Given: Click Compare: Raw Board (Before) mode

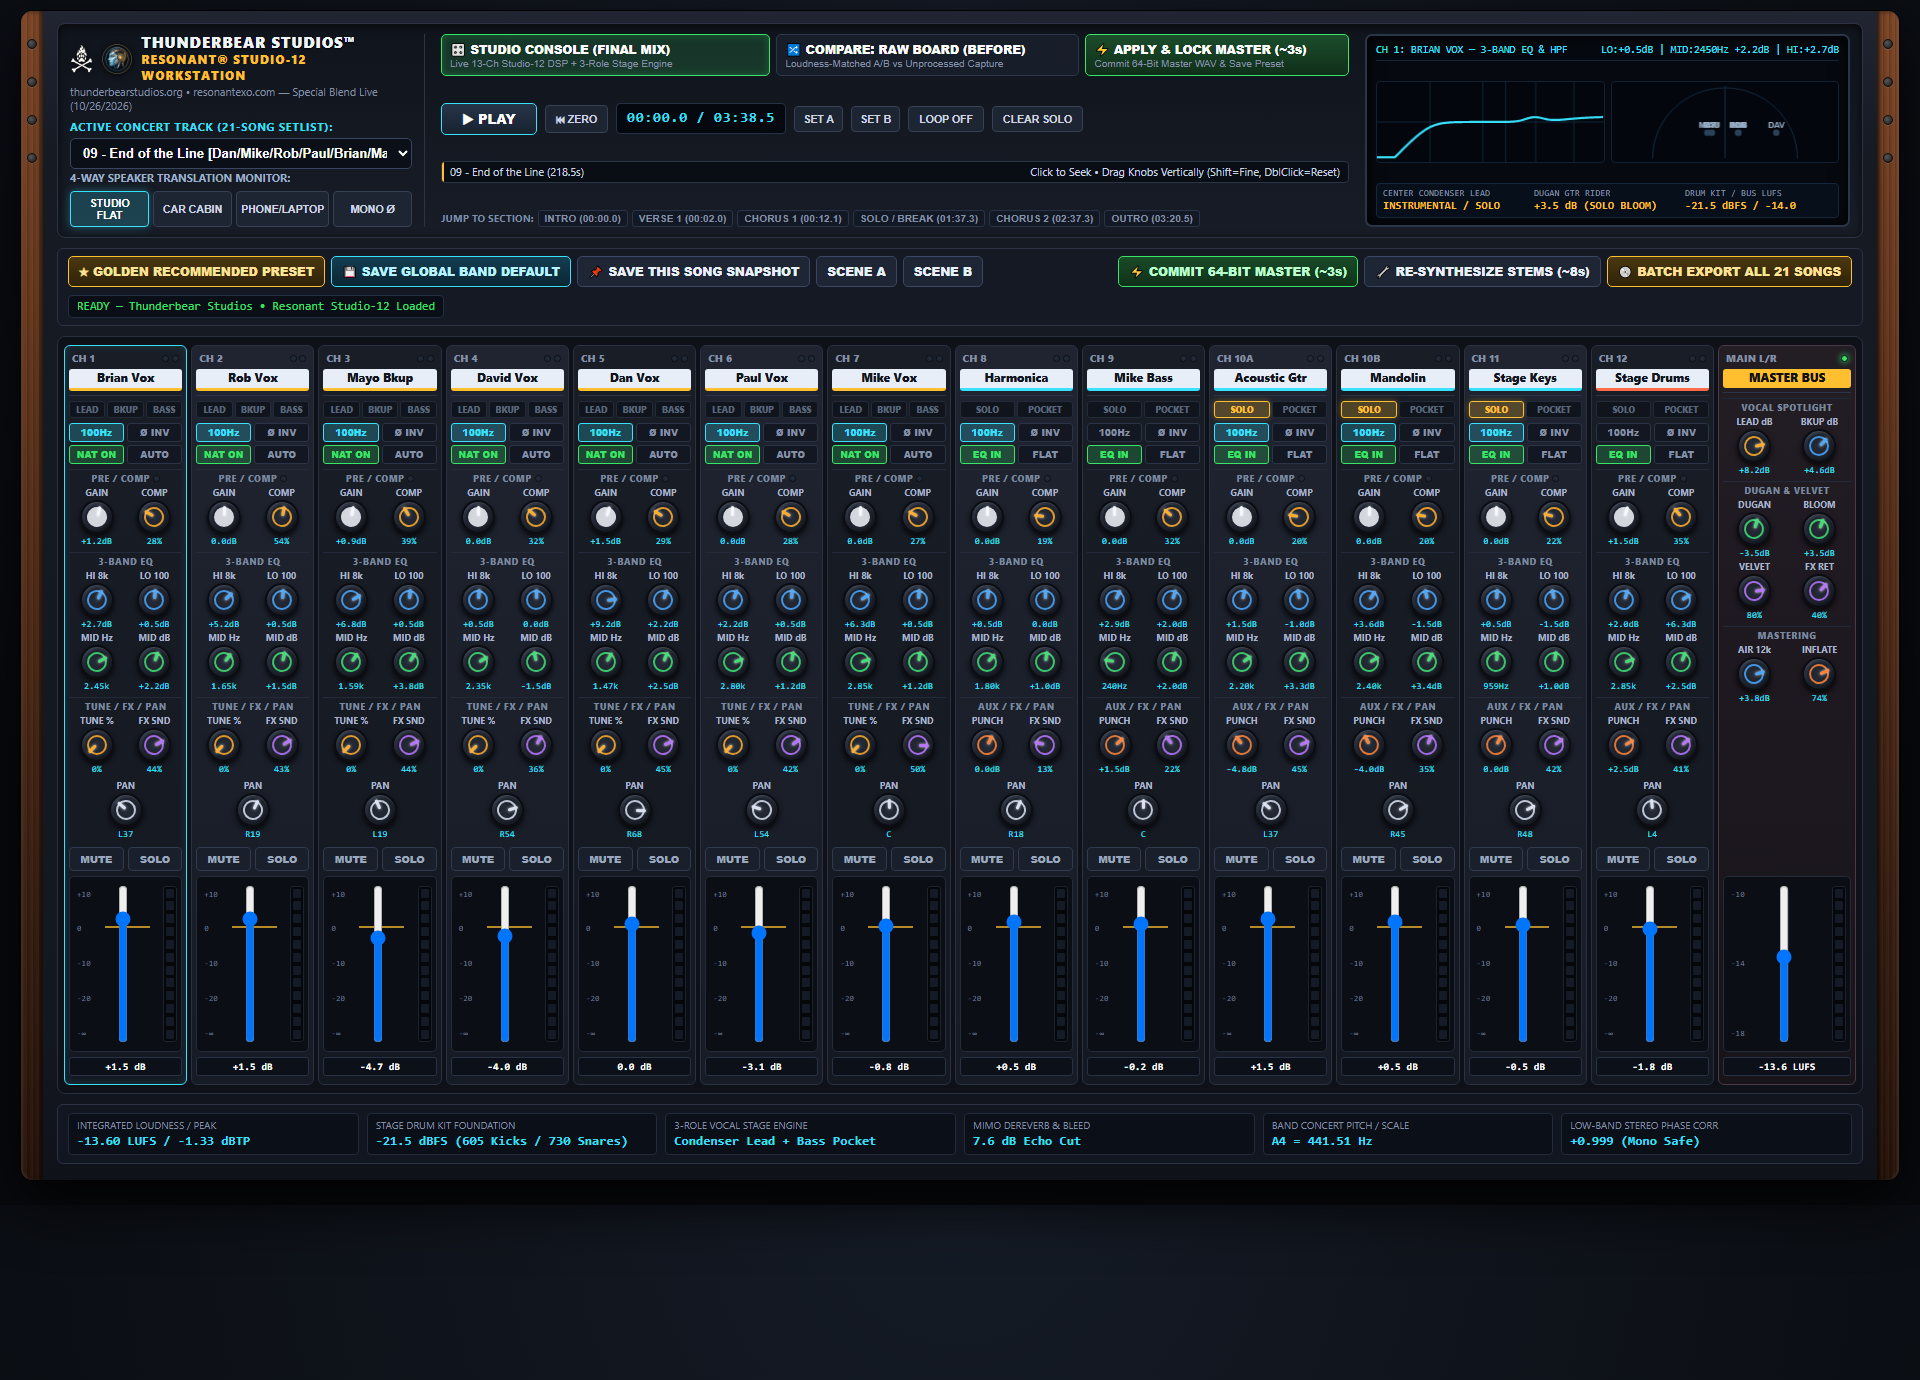Looking at the screenshot, I should tap(927, 55).
